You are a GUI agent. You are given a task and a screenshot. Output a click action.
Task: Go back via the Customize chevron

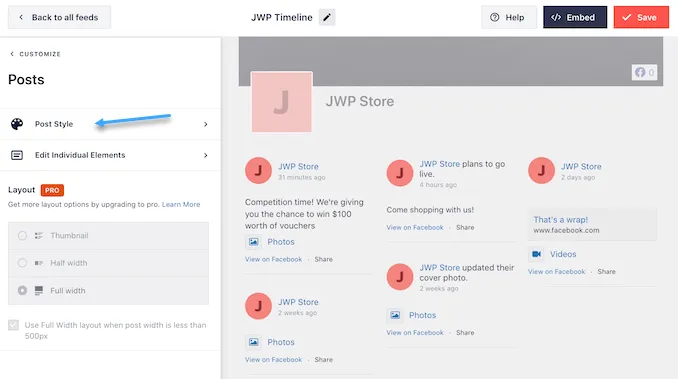point(12,54)
